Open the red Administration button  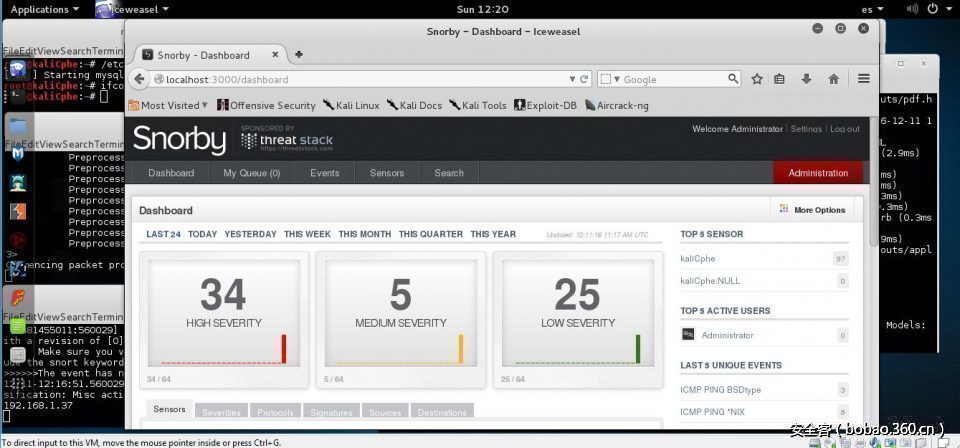[817, 173]
